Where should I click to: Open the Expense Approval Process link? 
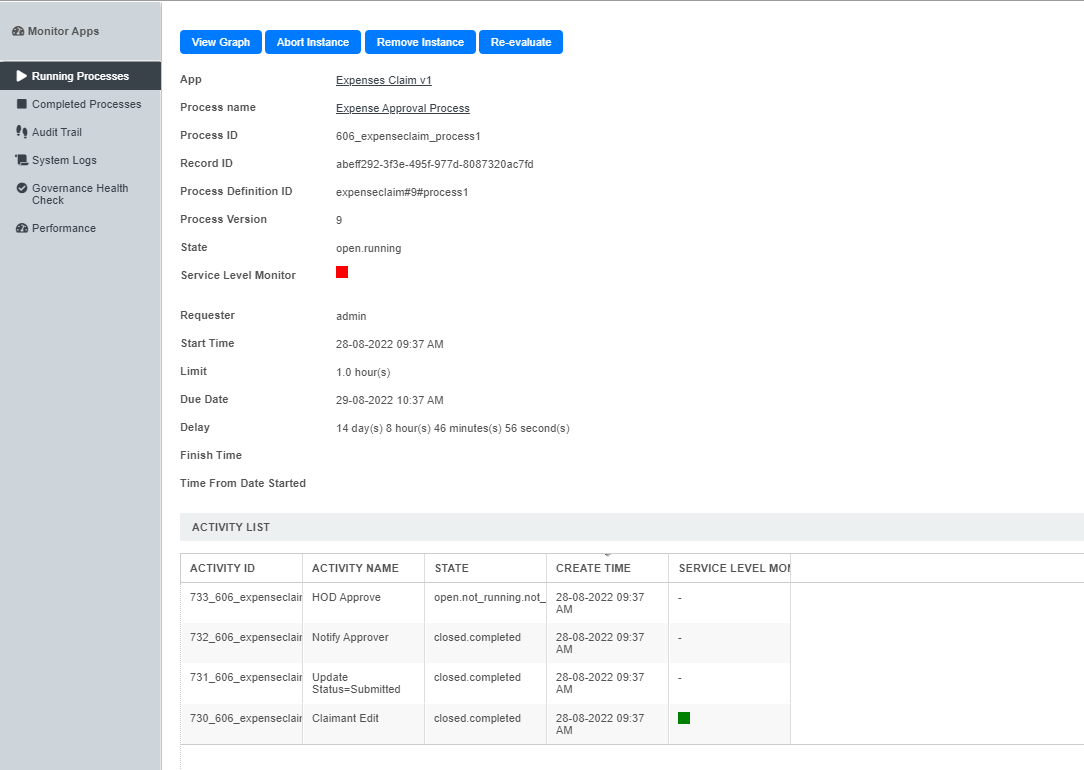pyautogui.click(x=403, y=108)
